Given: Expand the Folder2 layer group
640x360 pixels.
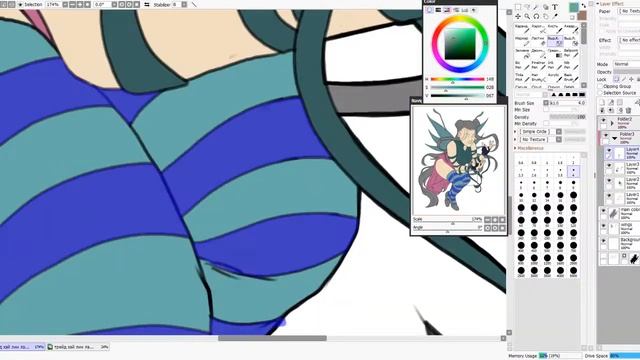Looking at the screenshot, I should pyautogui.click(x=611, y=123).
